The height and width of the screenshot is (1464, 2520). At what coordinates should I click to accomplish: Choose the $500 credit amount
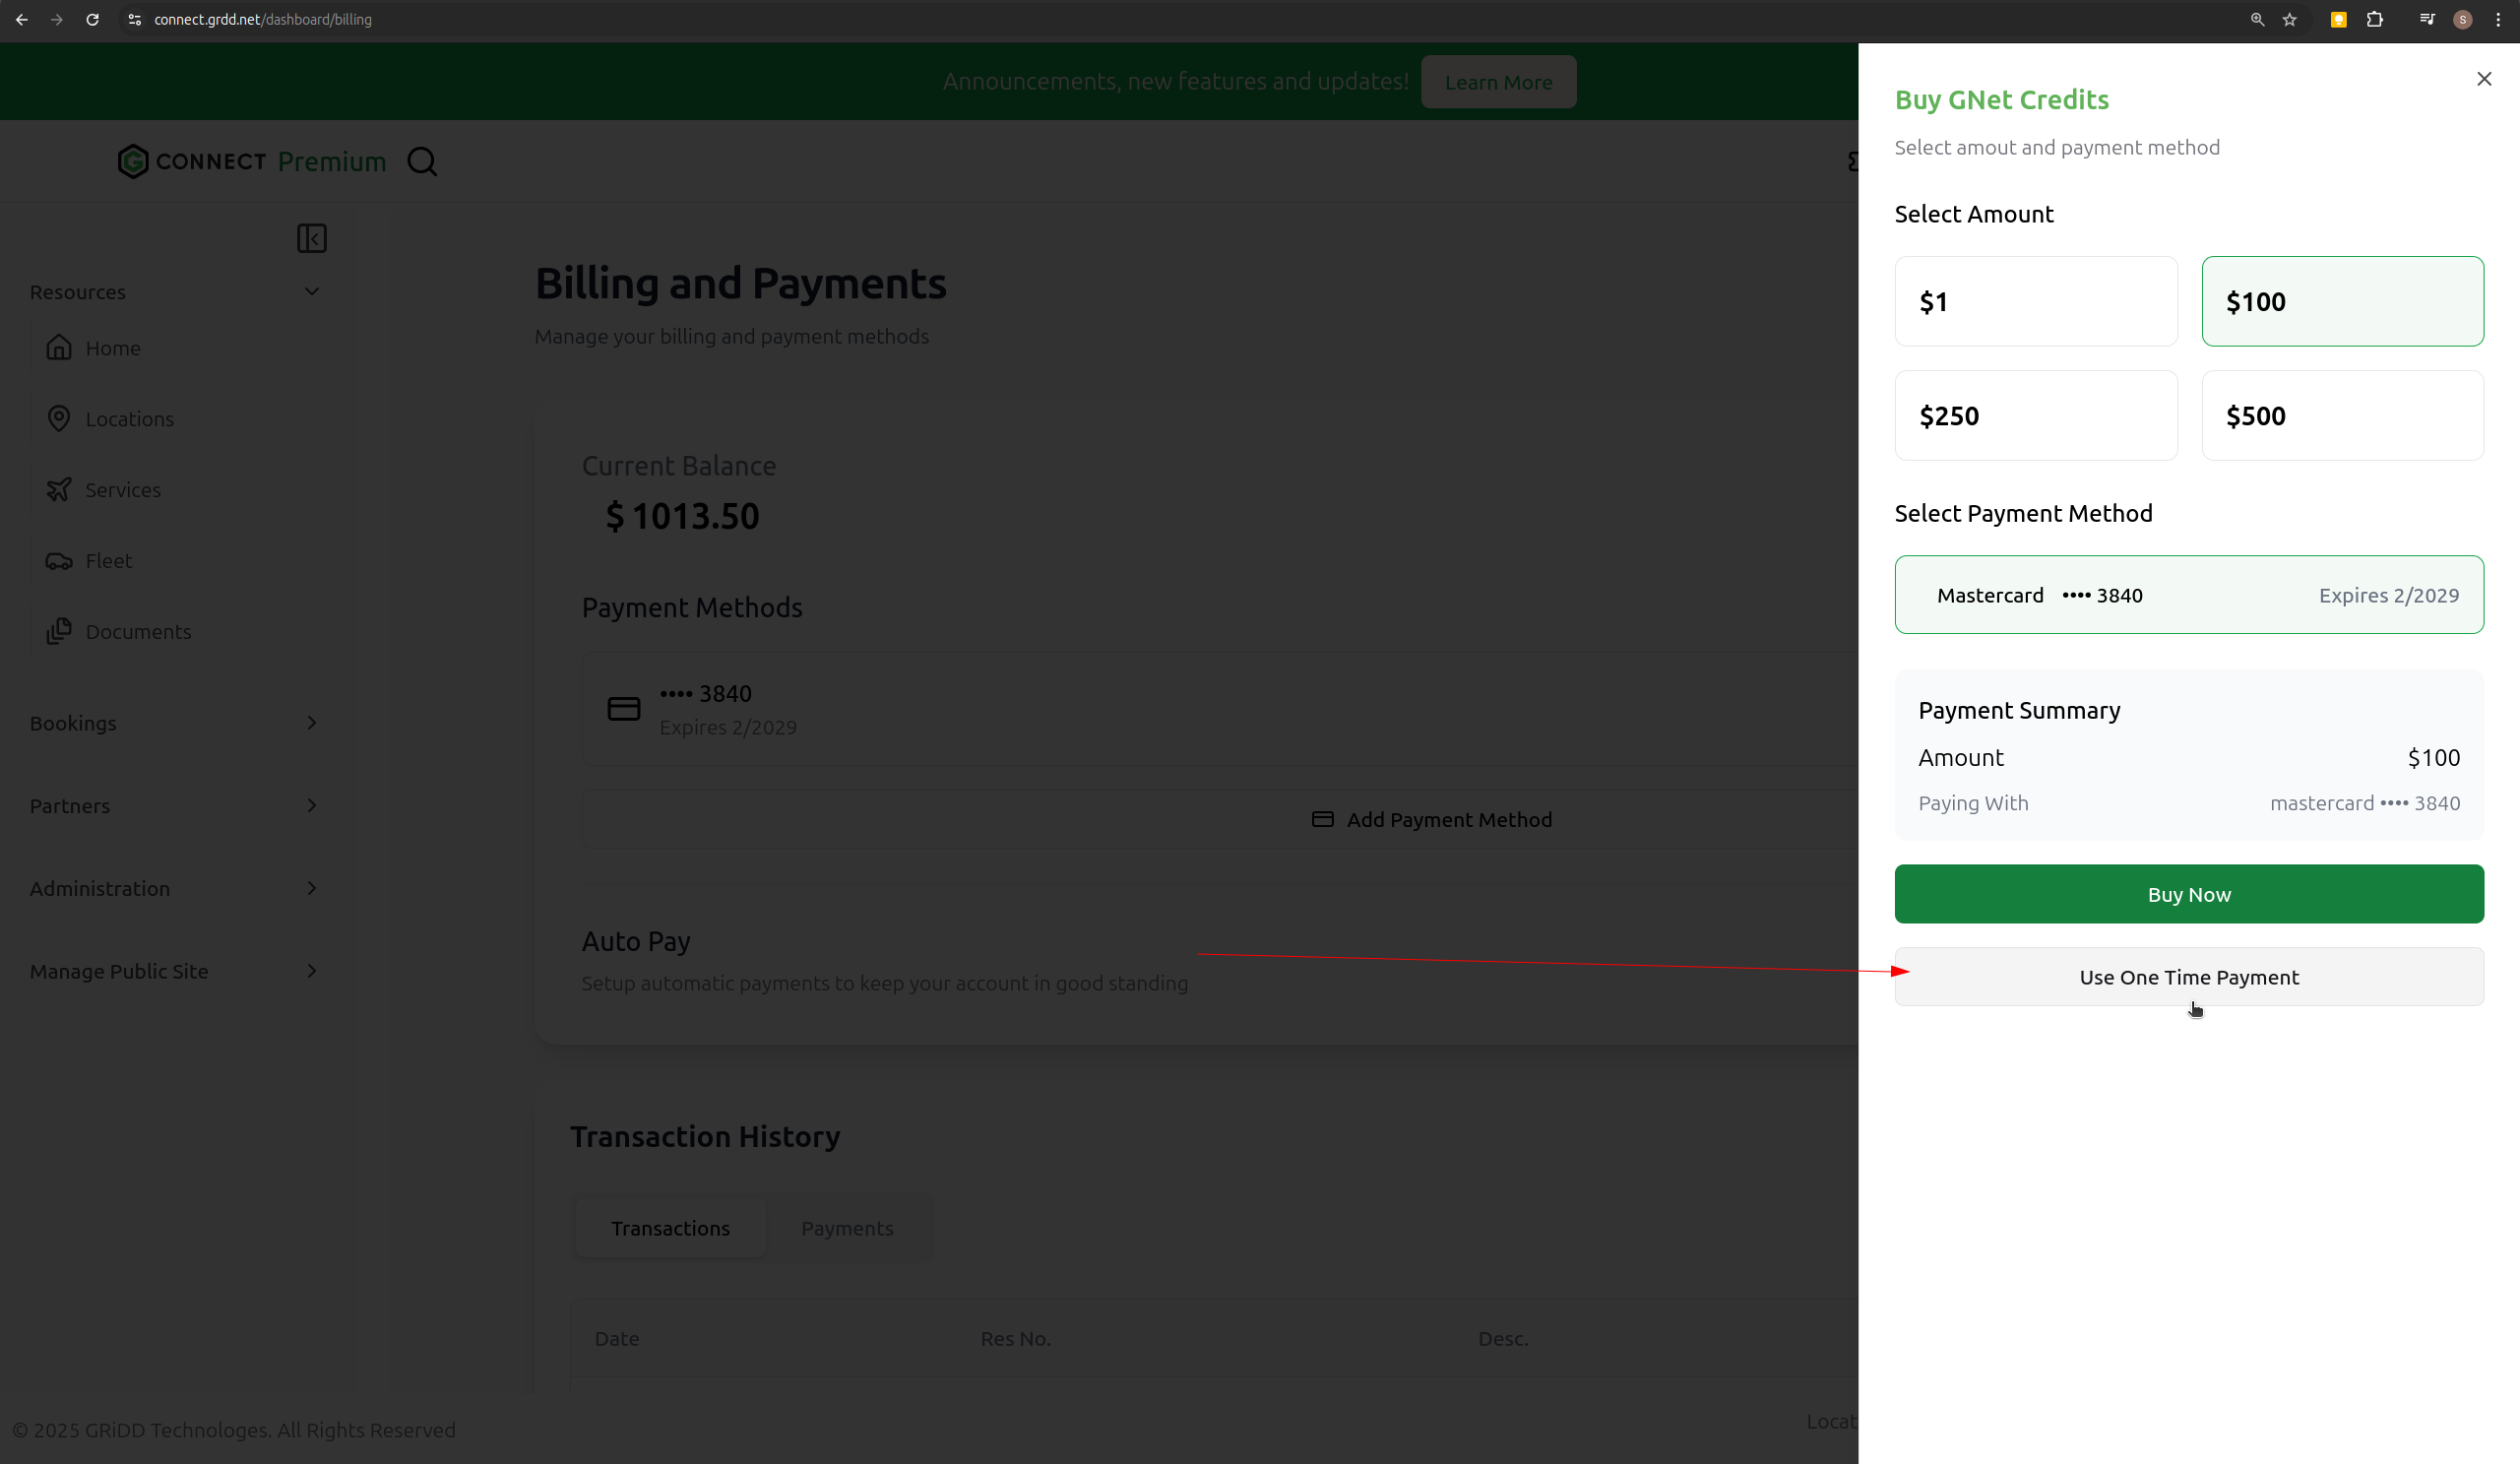[2342, 415]
